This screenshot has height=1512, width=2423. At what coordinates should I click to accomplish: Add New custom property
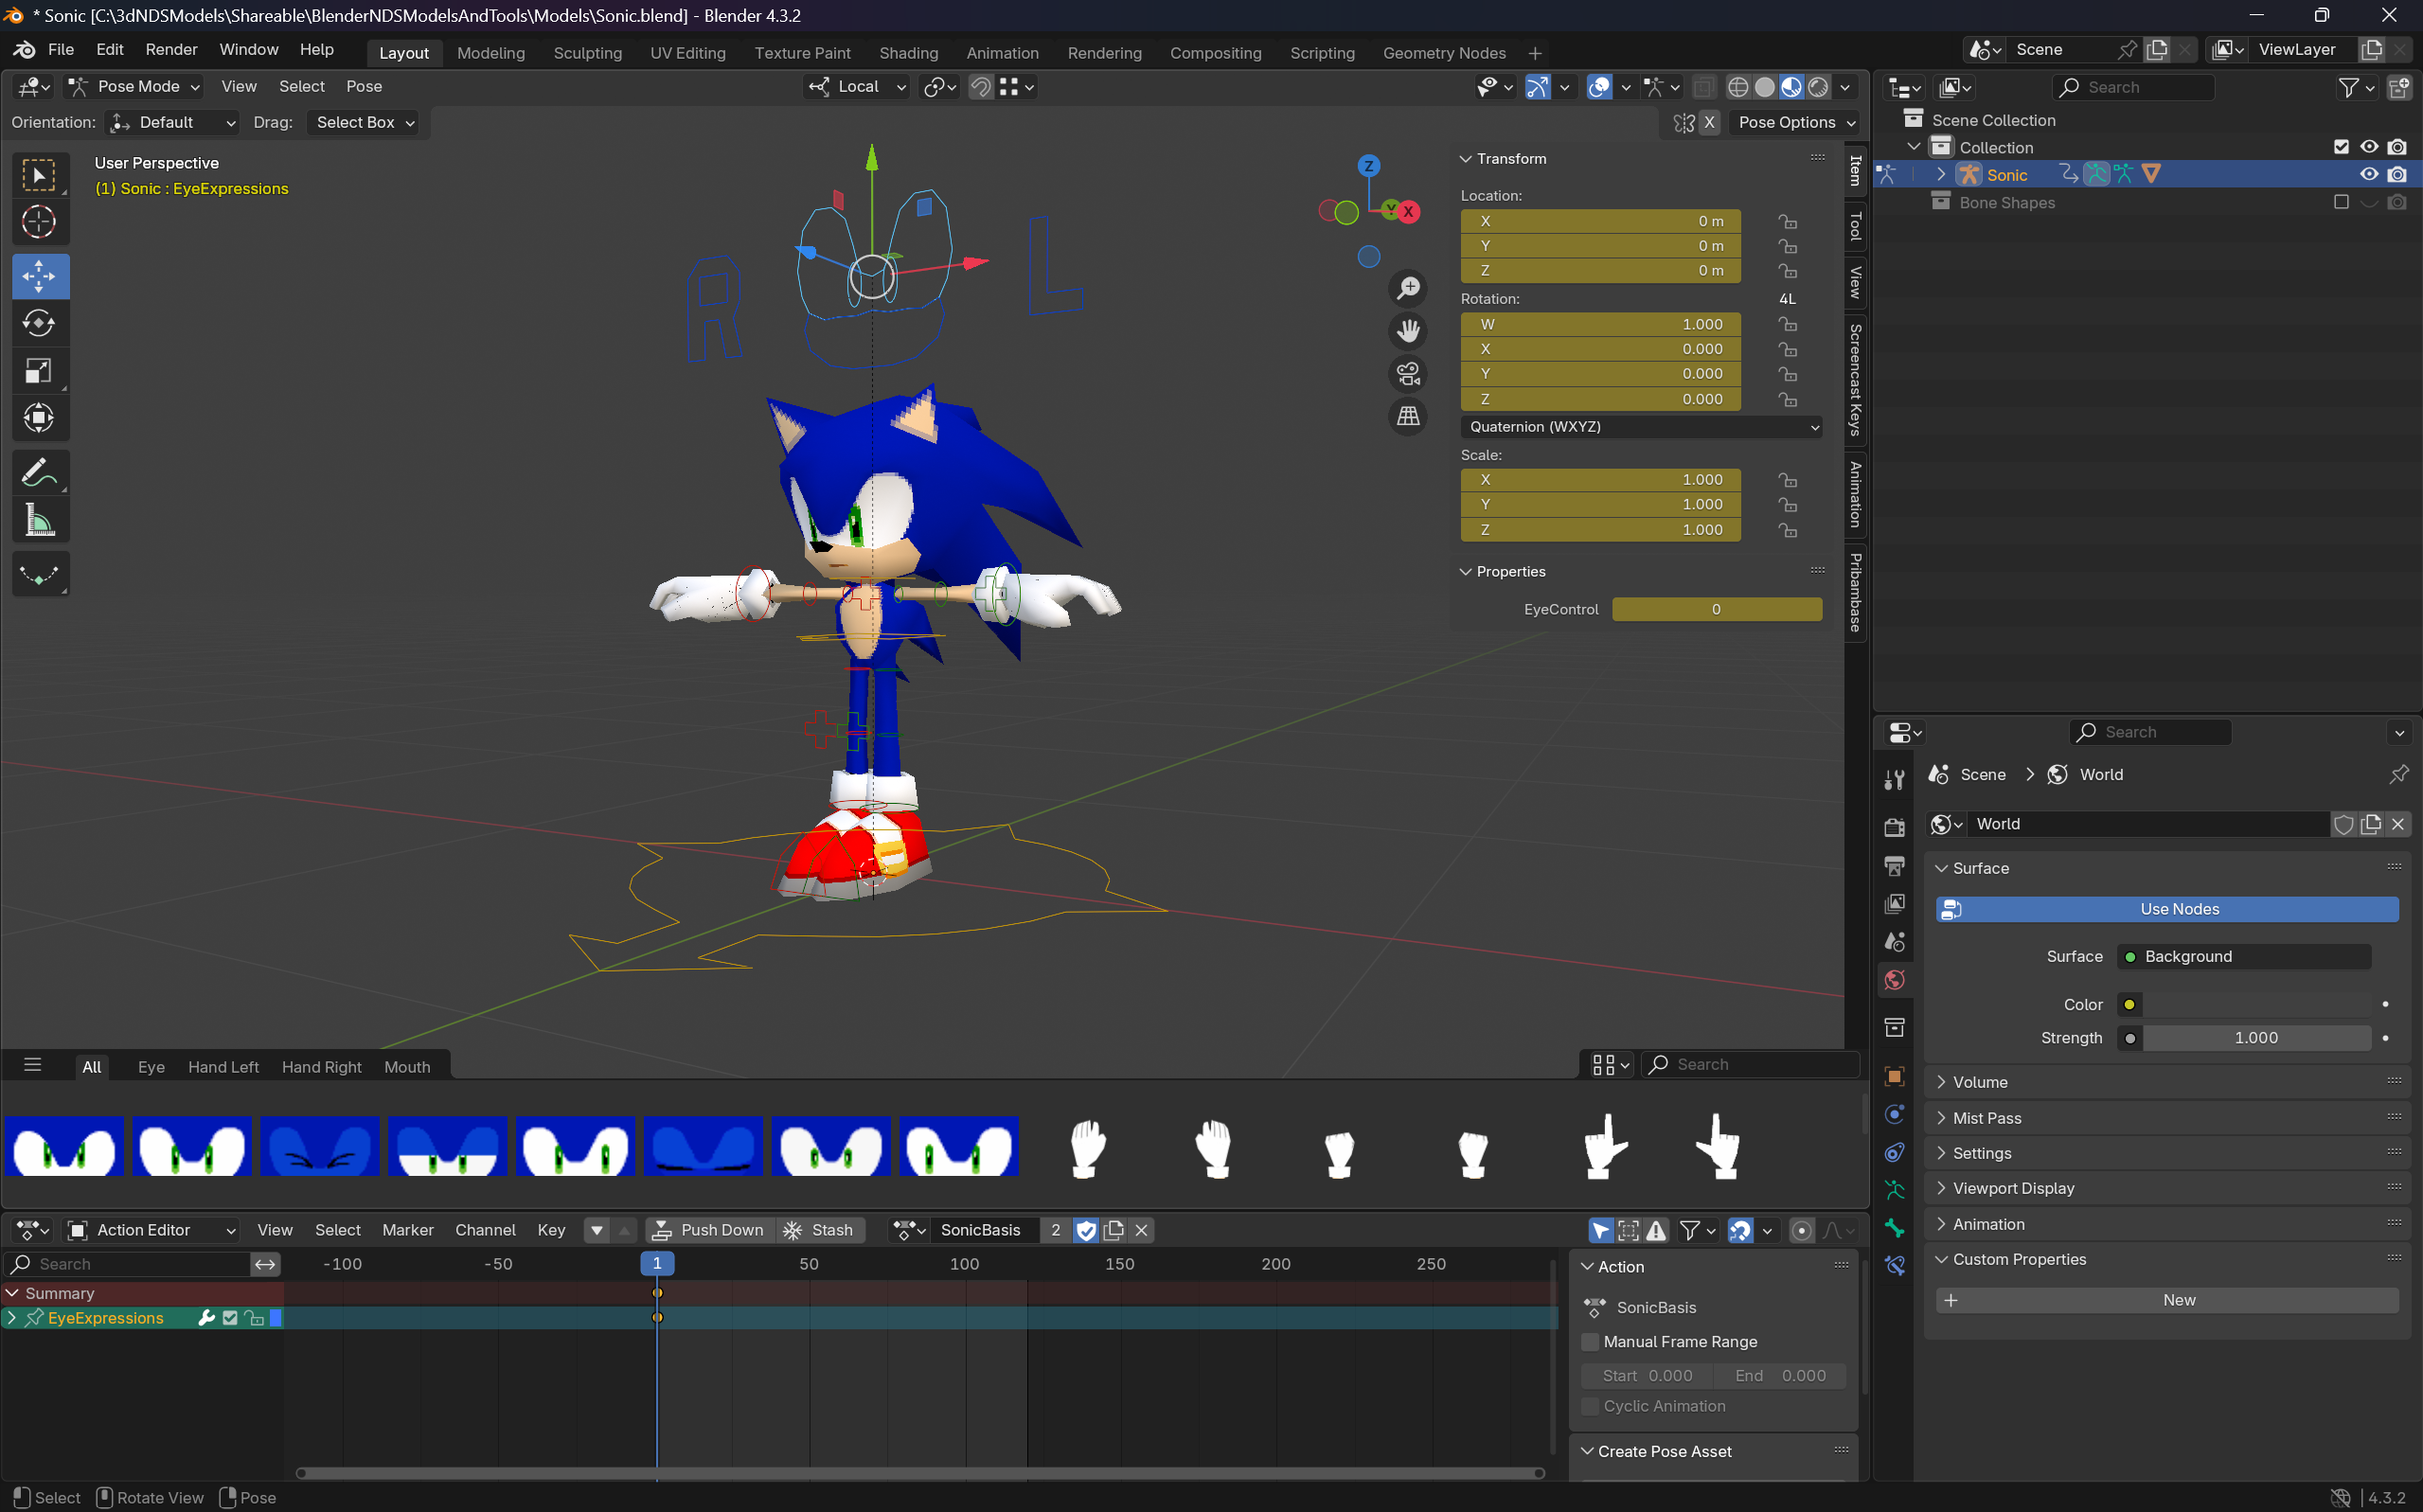(x=2166, y=1300)
